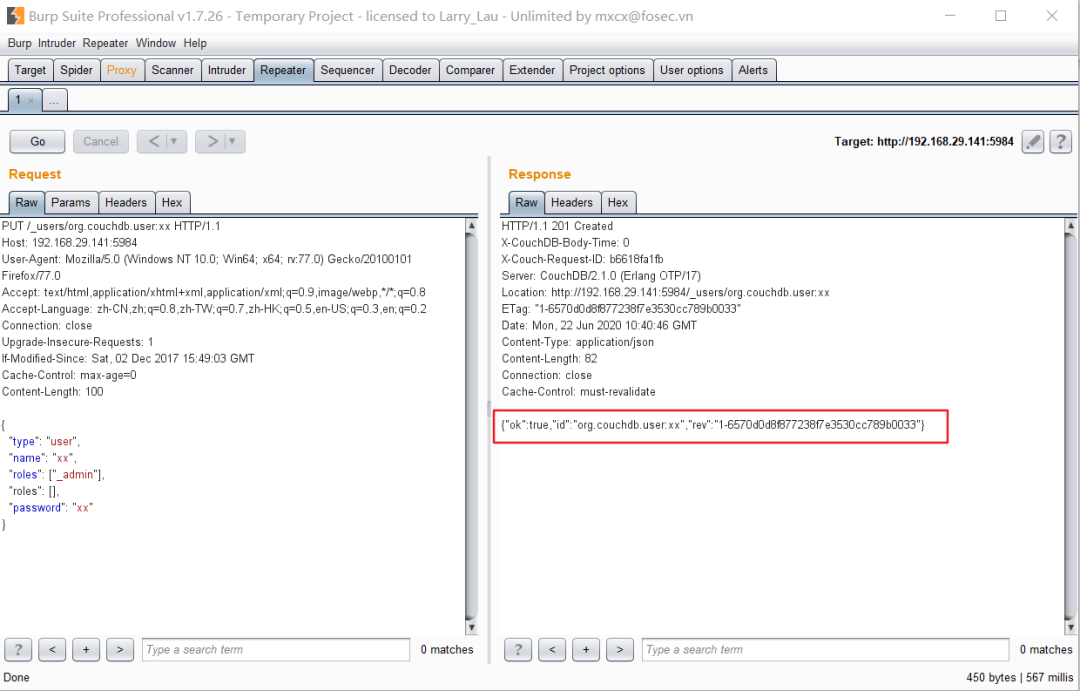The width and height of the screenshot is (1080, 691).
Task: Click the request pane scroll up arrow
Action: [x=472, y=226]
